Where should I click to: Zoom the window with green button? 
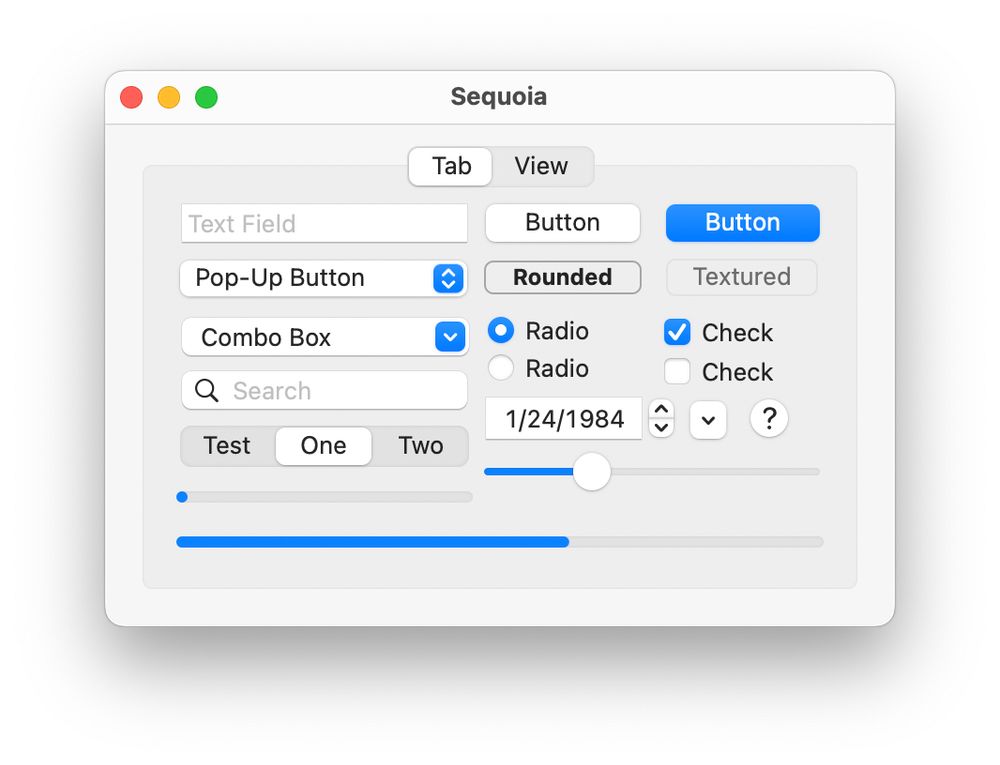click(x=207, y=98)
